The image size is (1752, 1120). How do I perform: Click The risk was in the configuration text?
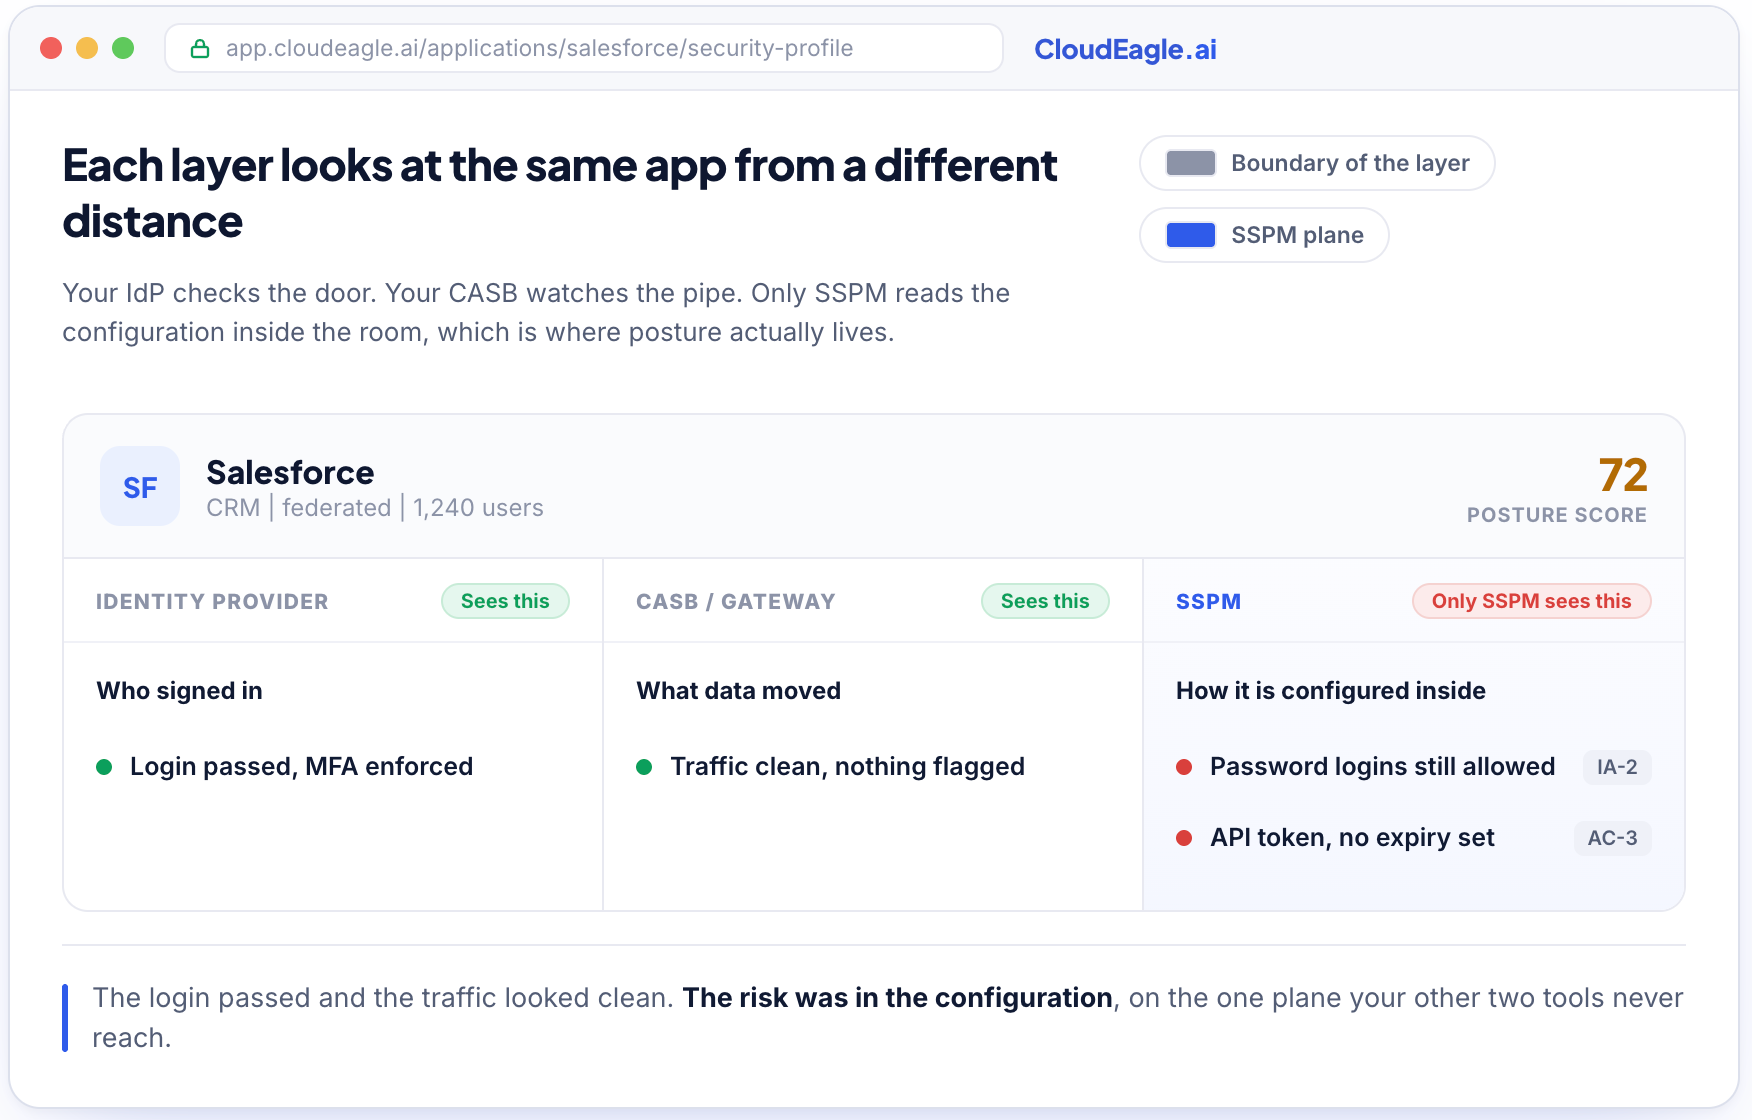click(x=897, y=998)
